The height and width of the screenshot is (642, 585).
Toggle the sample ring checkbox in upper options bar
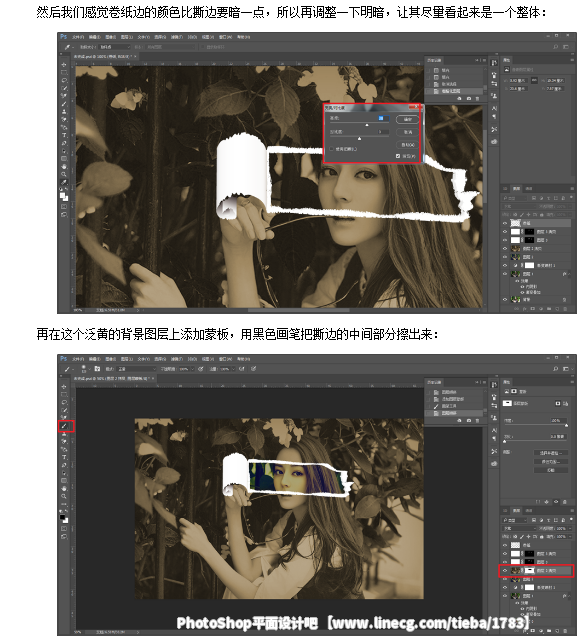pos(202,47)
